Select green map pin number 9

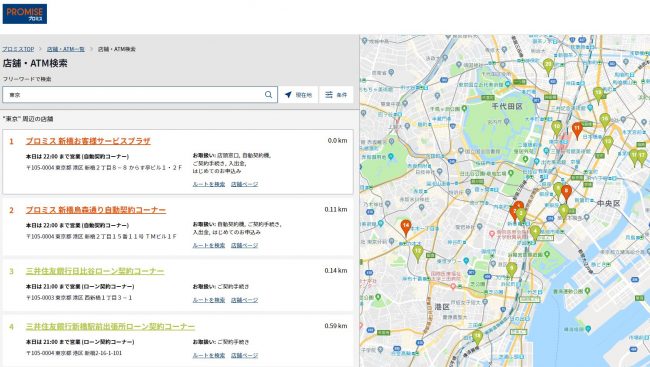tap(512, 270)
